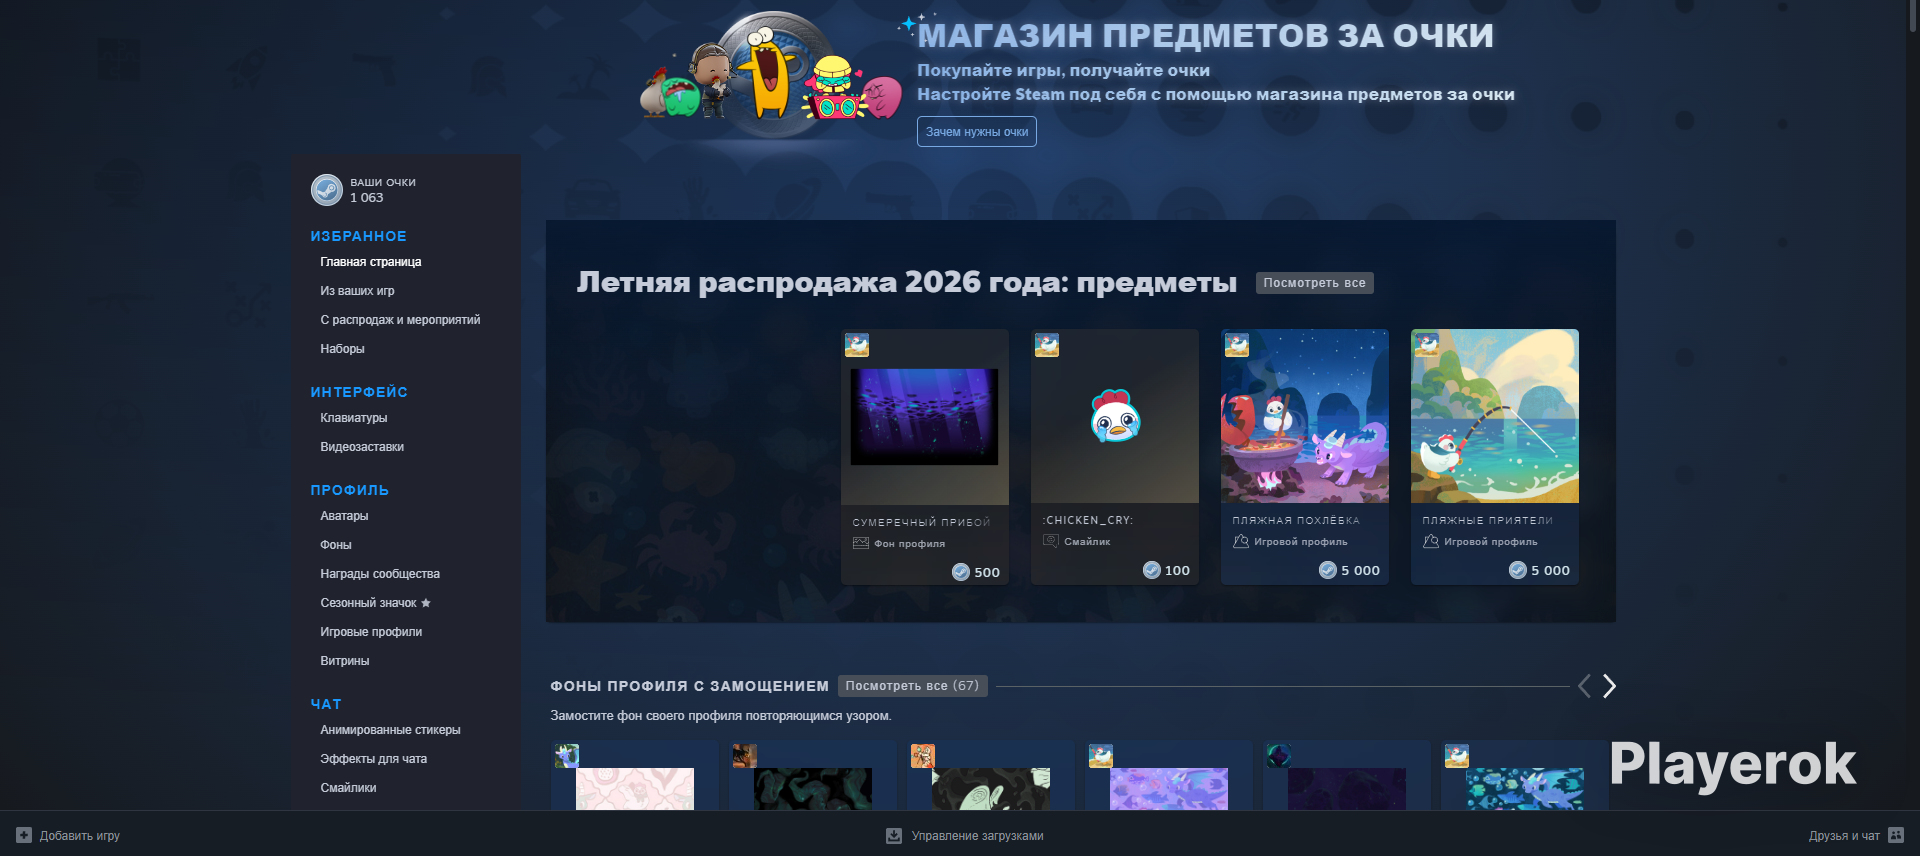The image size is (1920, 856).
Task: Open "Фоны" under Профиль
Action: click(x=336, y=545)
